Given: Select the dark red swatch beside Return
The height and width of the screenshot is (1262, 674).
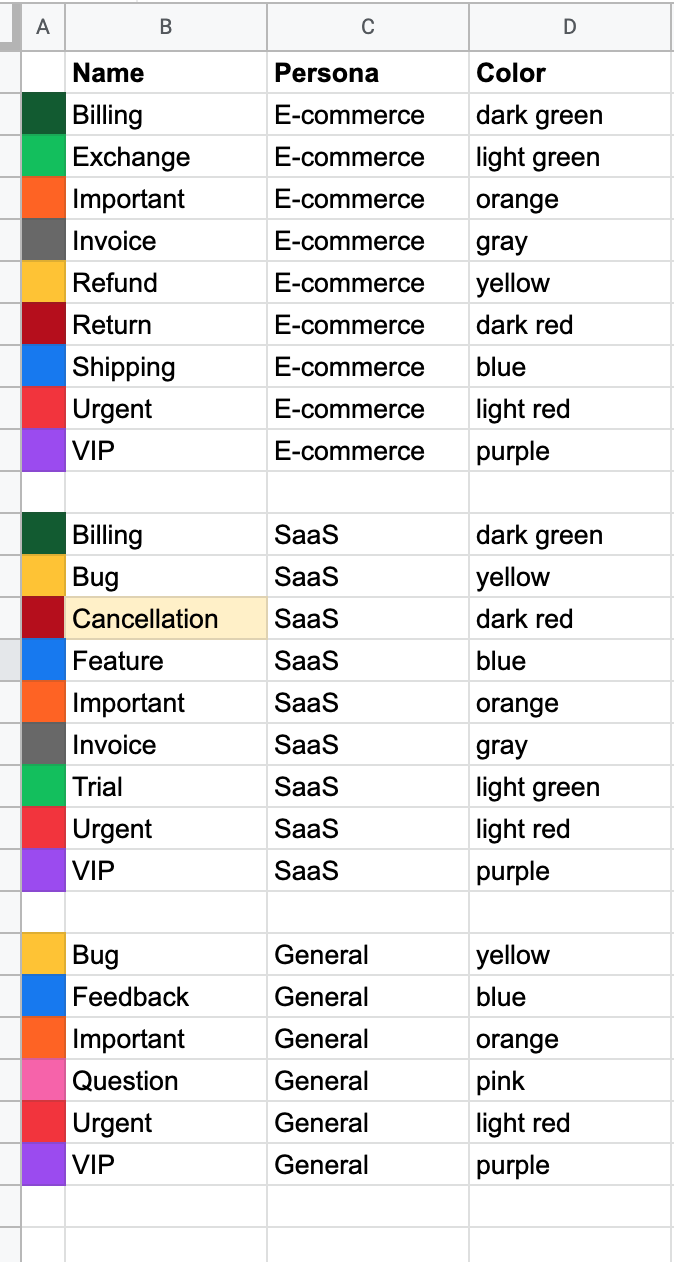Looking at the screenshot, I should coord(43,325).
